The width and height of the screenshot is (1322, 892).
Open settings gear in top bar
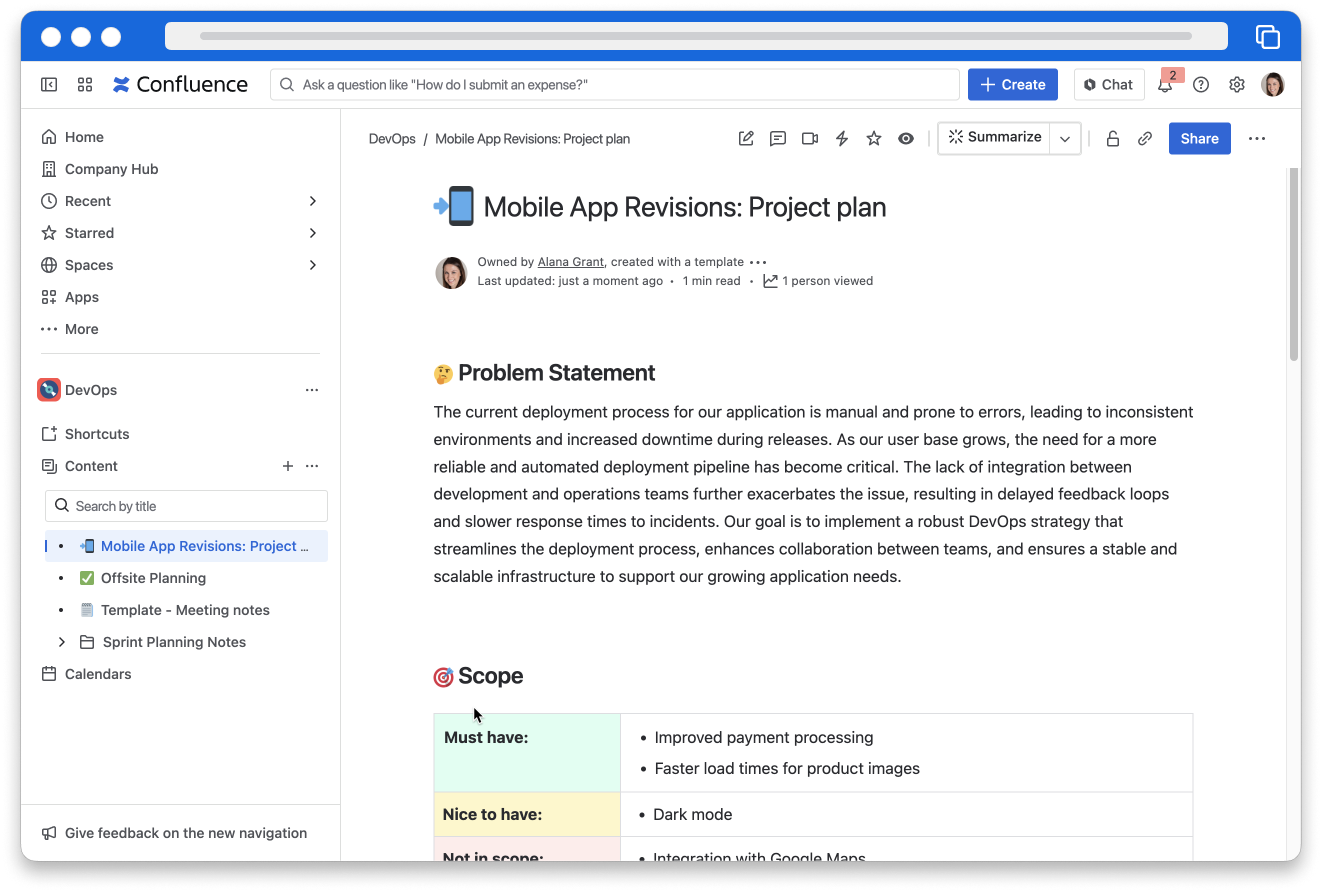[1237, 85]
